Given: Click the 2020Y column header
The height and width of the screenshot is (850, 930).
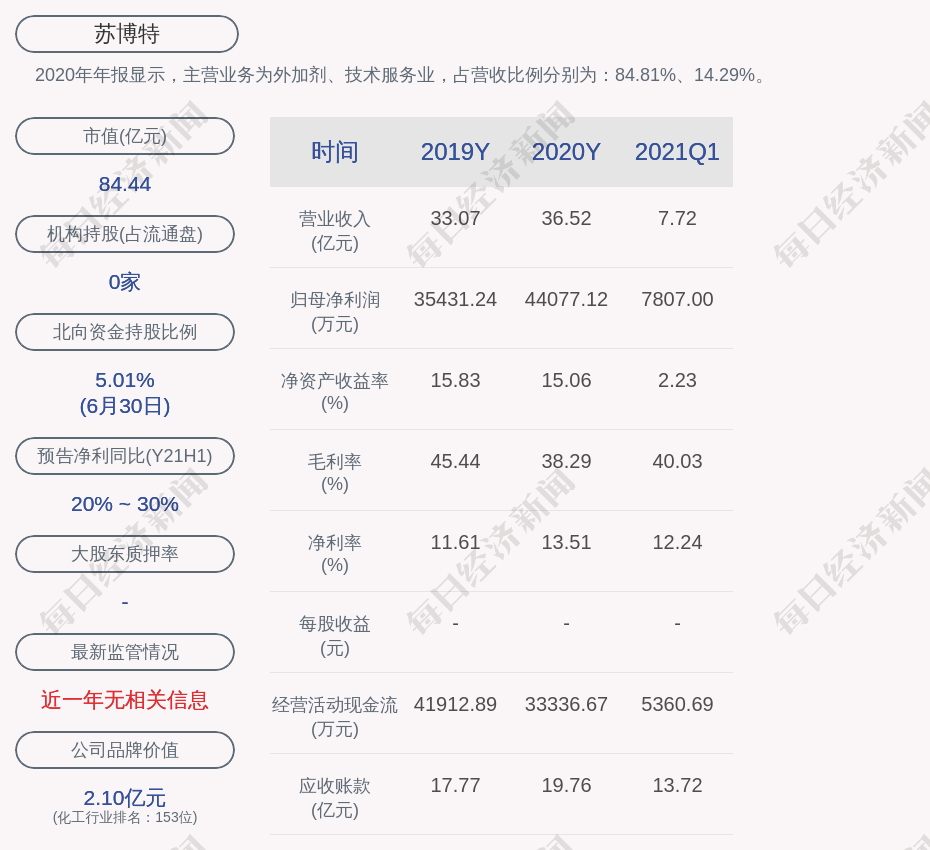Looking at the screenshot, I should point(566,152).
